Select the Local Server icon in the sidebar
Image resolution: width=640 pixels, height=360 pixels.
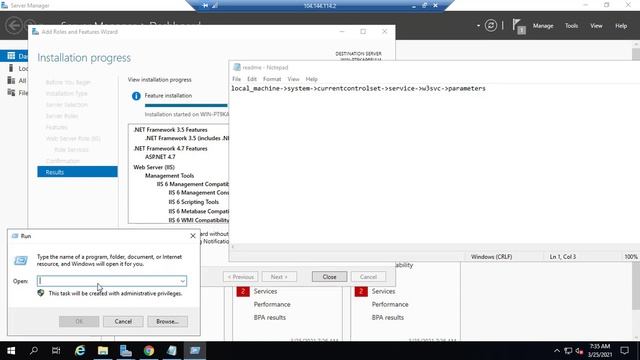click(11, 68)
